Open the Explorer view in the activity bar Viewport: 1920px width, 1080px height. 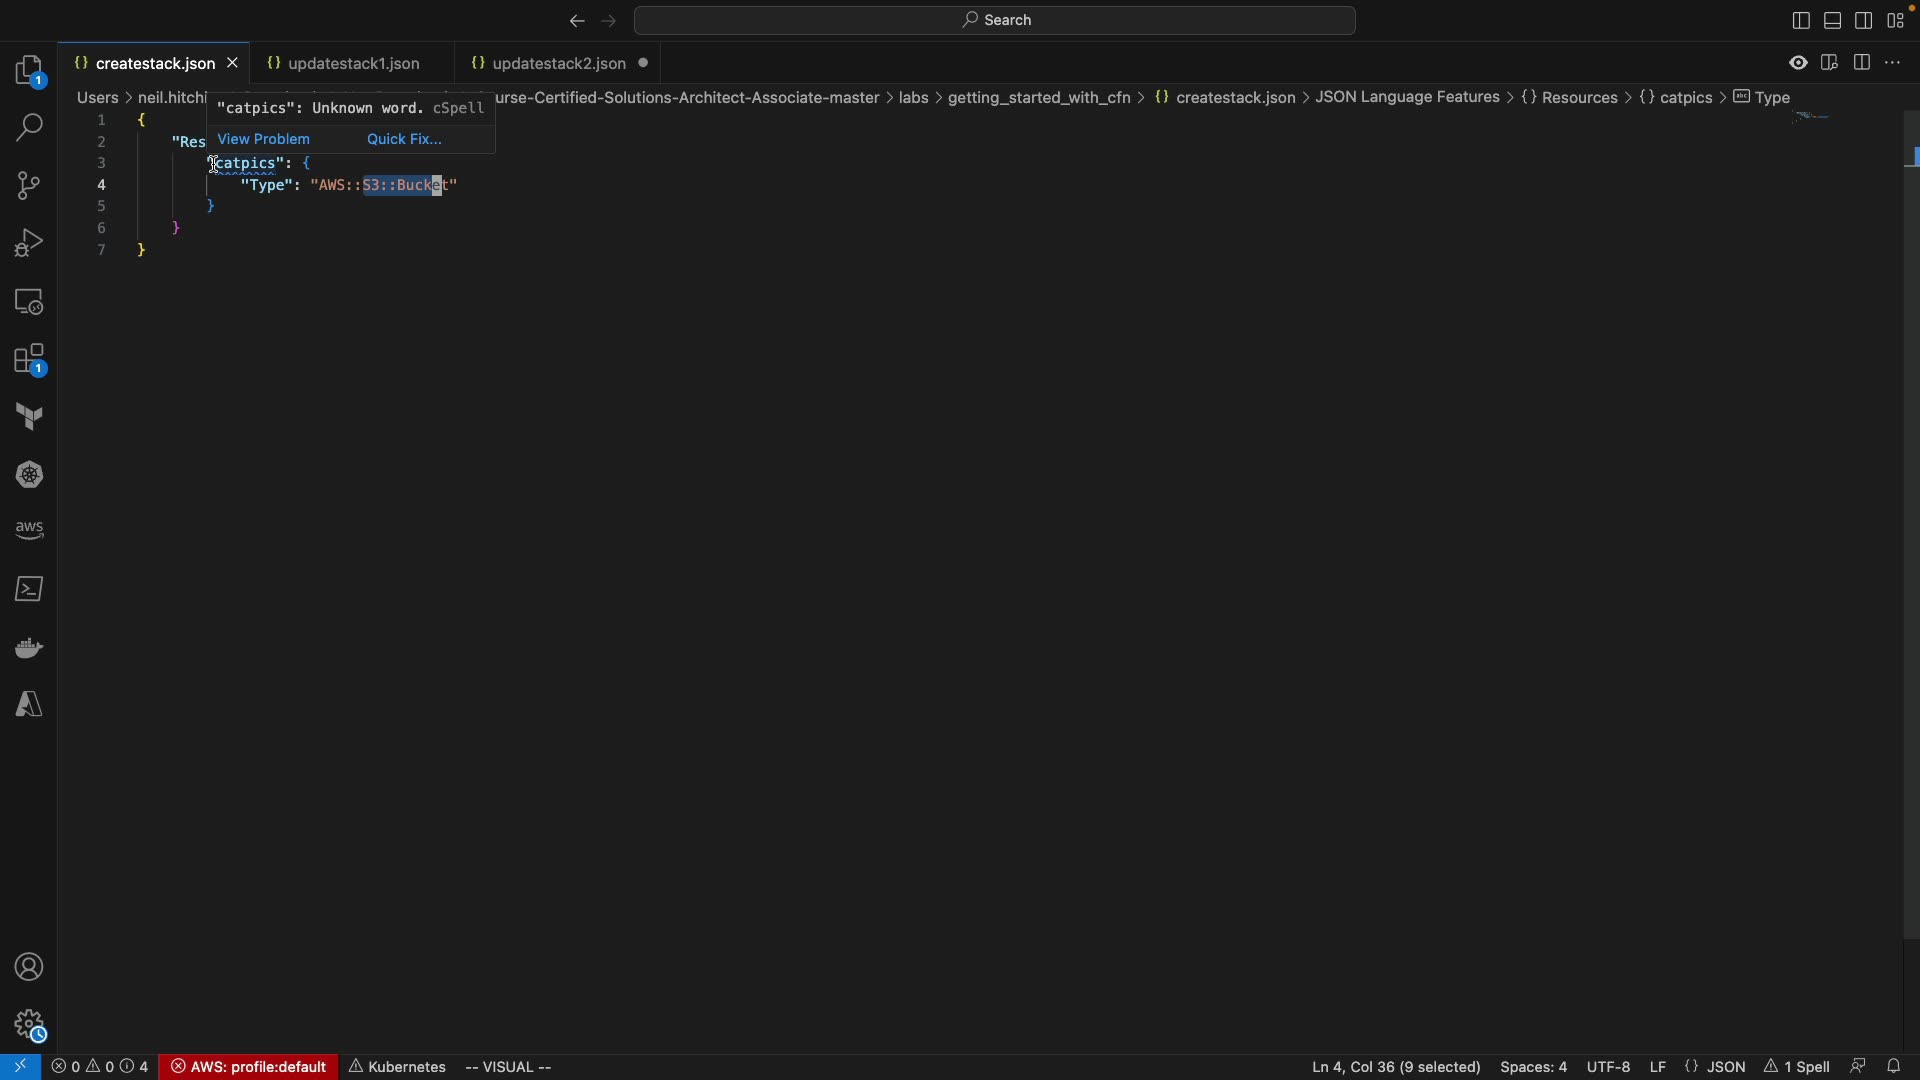(x=29, y=72)
